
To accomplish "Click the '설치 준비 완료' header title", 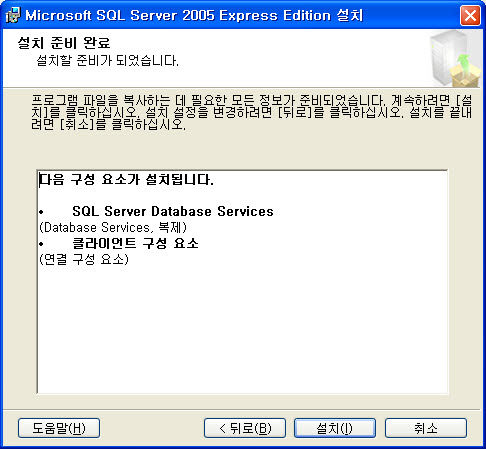I will 64,43.
